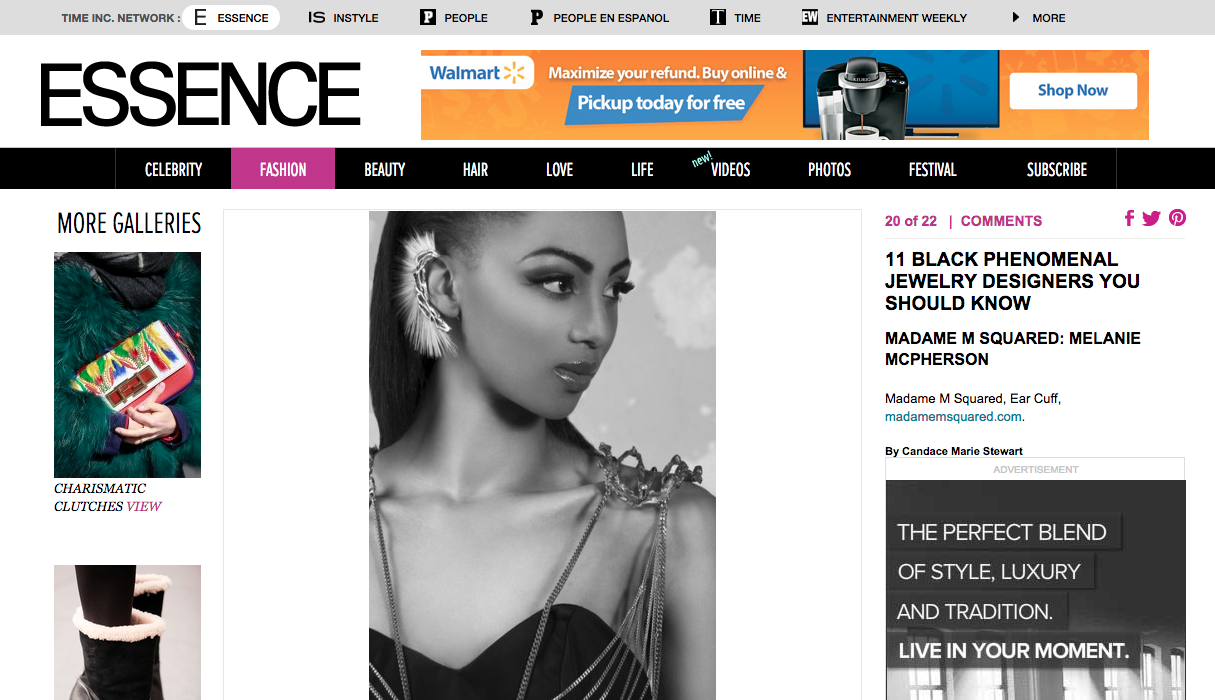Go to the Hair section
Viewport: 1215px width, 700px height.
pyautogui.click(x=475, y=169)
